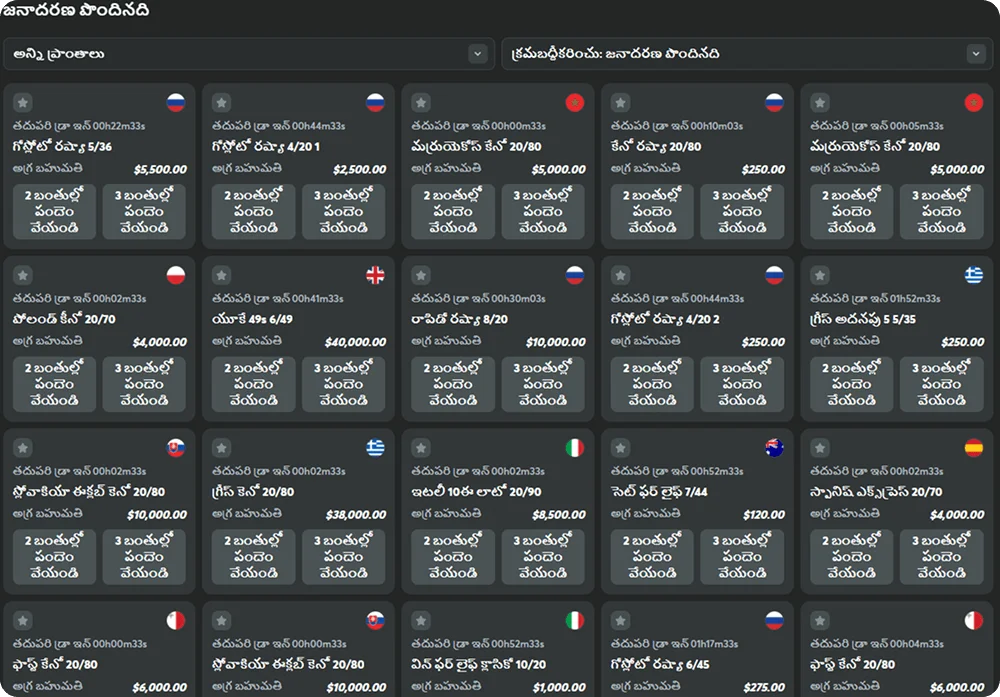Click the title సెట్ ఫర్ లైఫ్ 7/44

659,492
